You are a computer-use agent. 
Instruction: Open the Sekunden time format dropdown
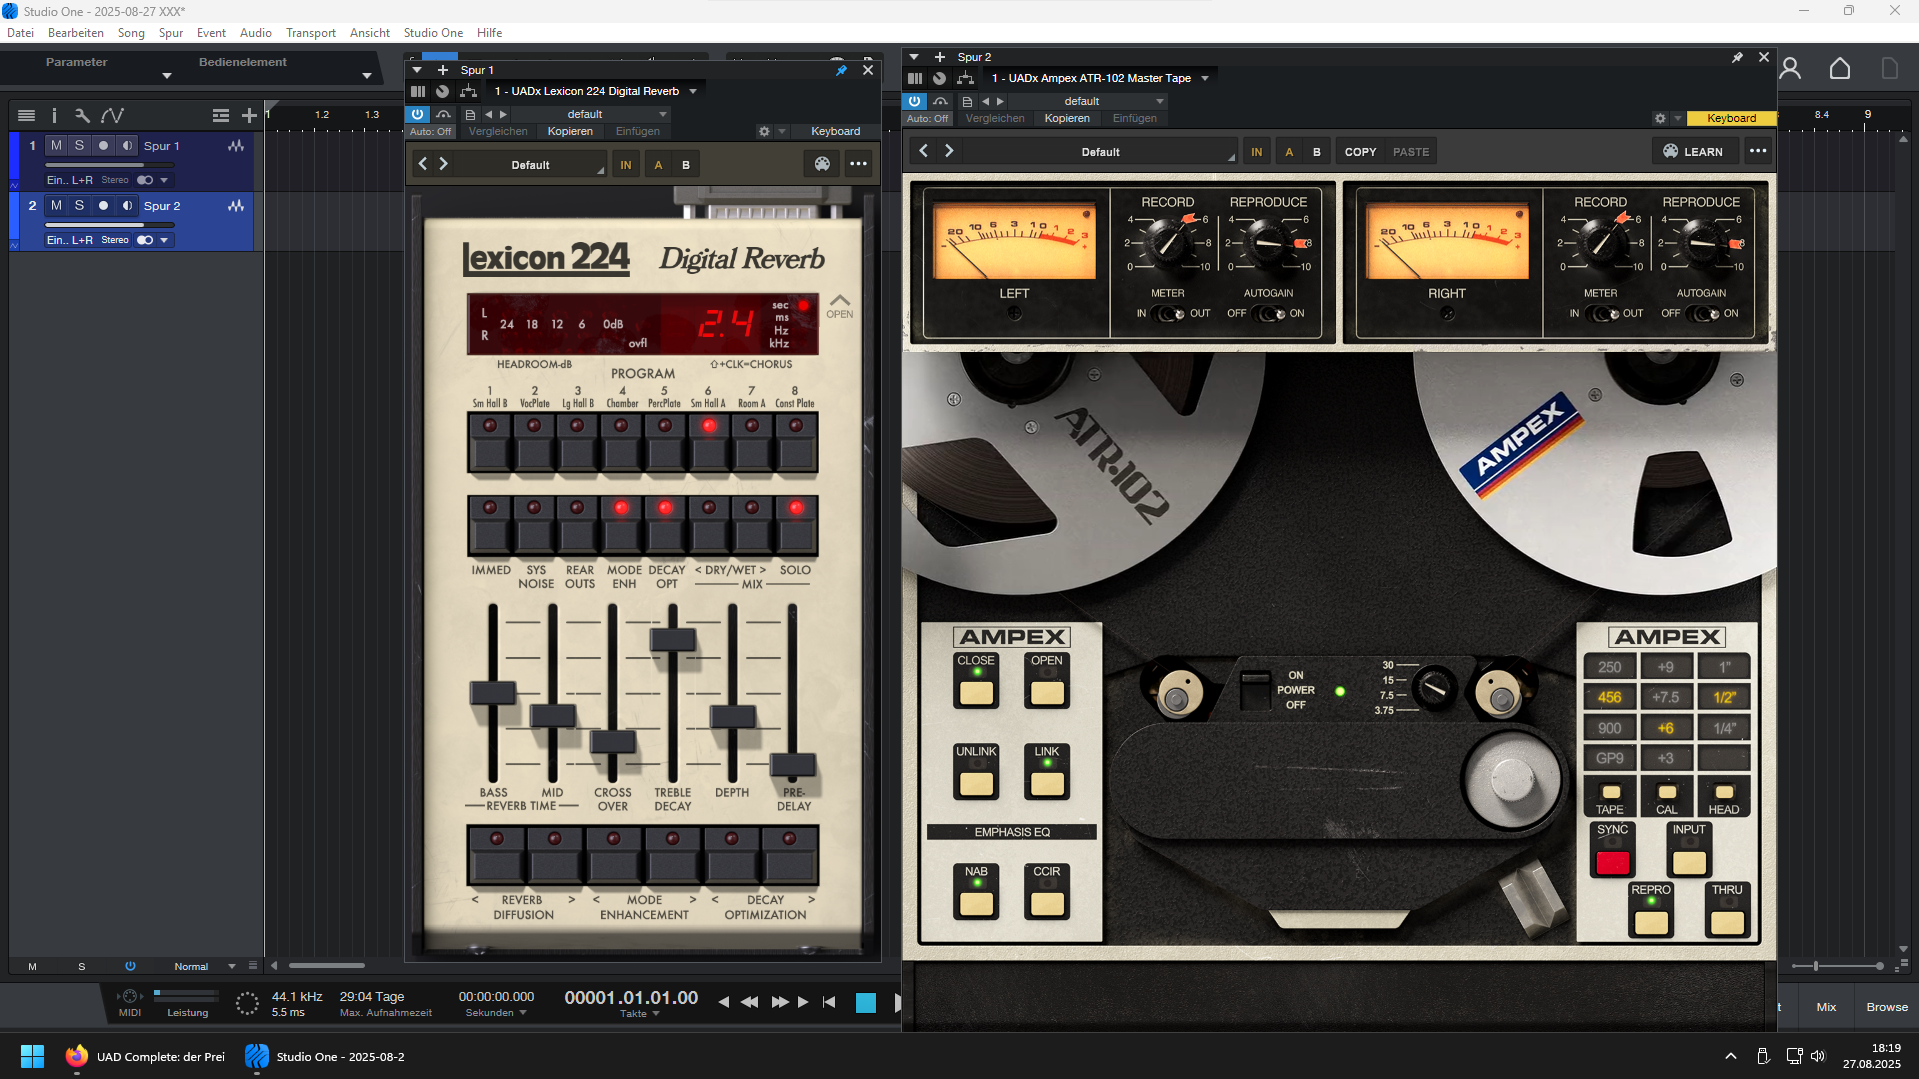(x=496, y=1013)
